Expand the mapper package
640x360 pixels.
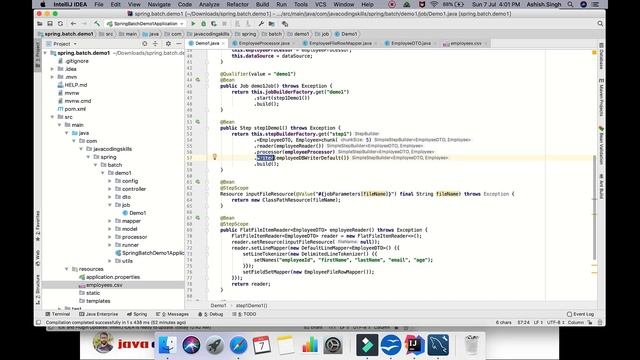(110, 221)
